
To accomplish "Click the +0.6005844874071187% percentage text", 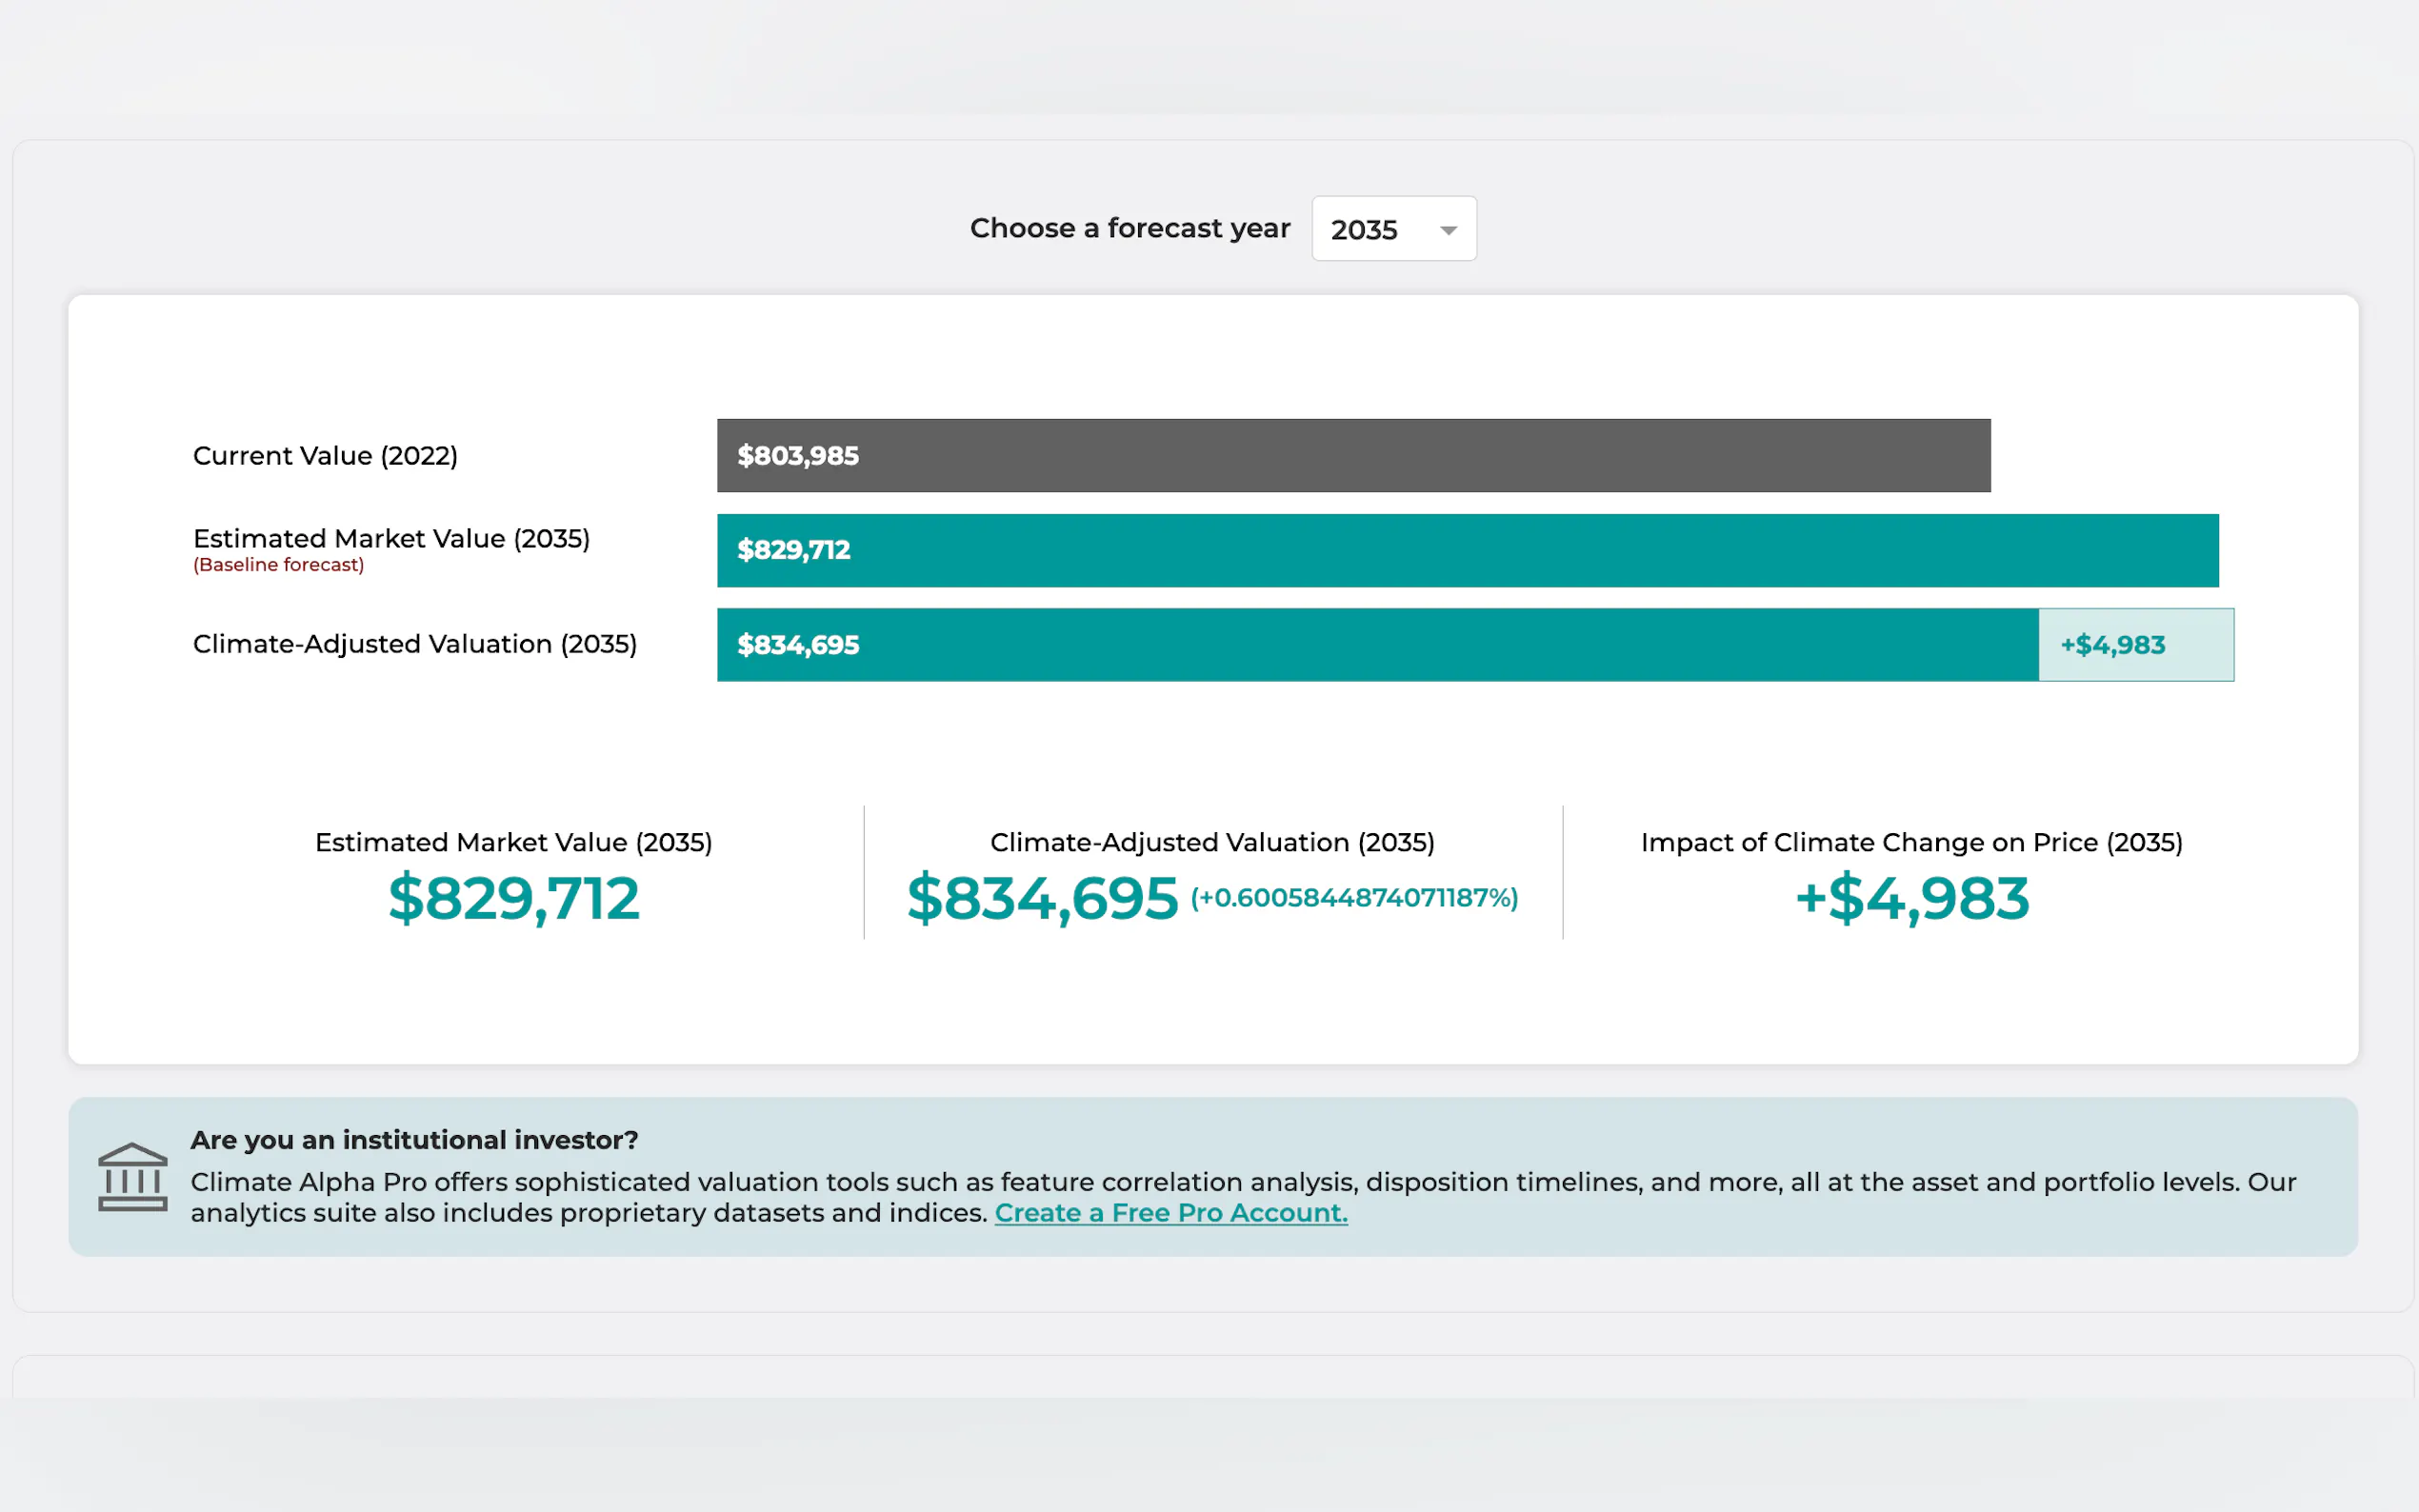I will pyautogui.click(x=1353, y=898).
